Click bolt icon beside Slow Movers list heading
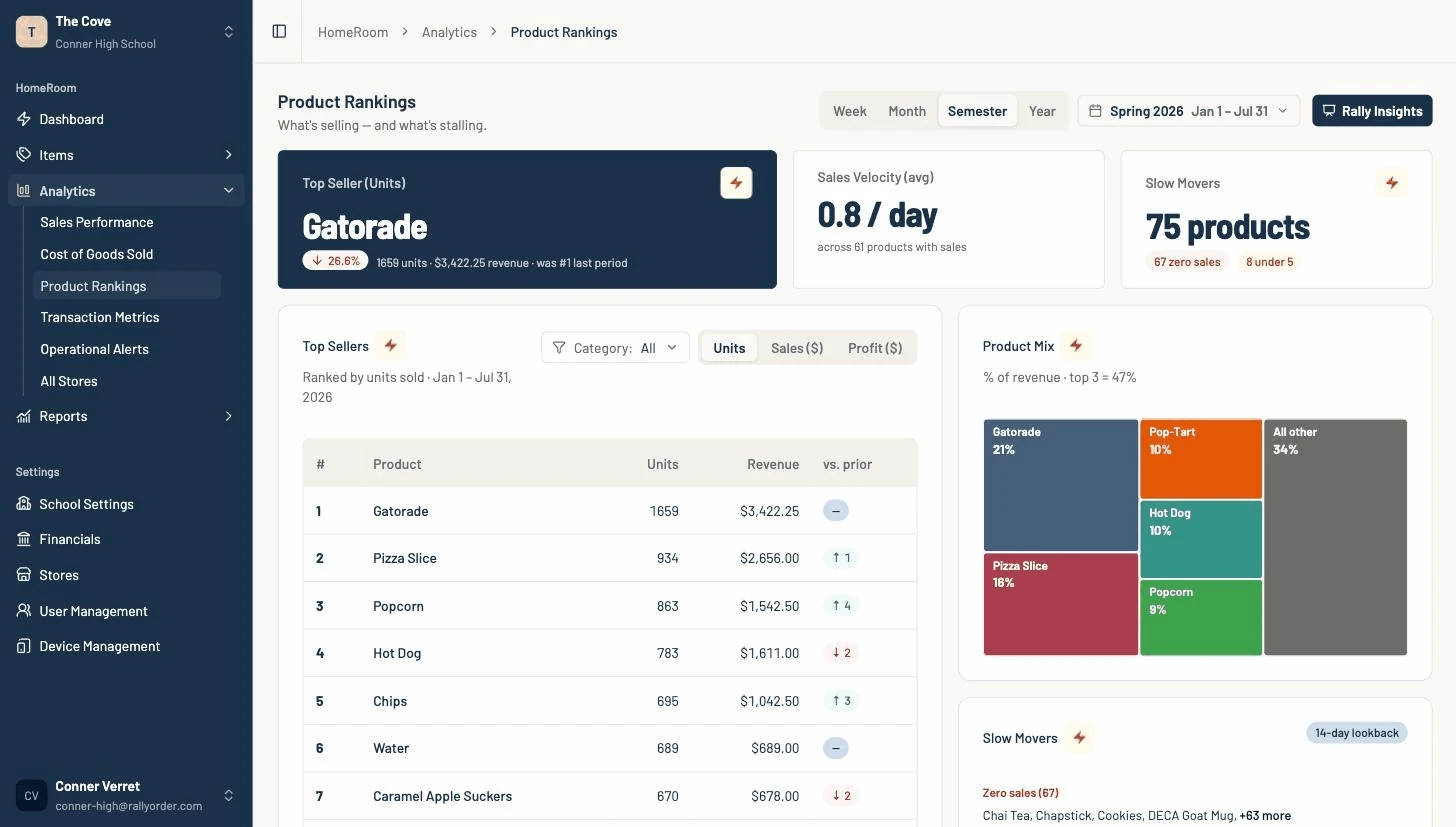This screenshot has height=827, width=1456. (x=1079, y=738)
